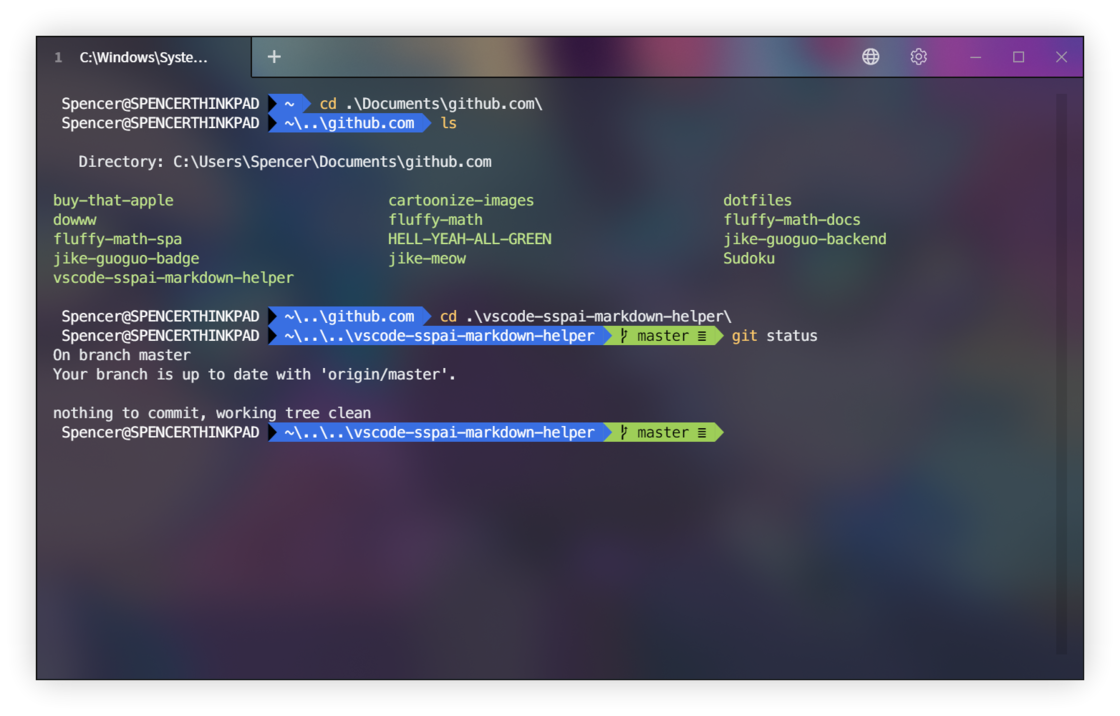Click the vscode-sspai-markdown-helper directory name
The height and width of the screenshot is (716, 1120).
(x=173, y=277)
